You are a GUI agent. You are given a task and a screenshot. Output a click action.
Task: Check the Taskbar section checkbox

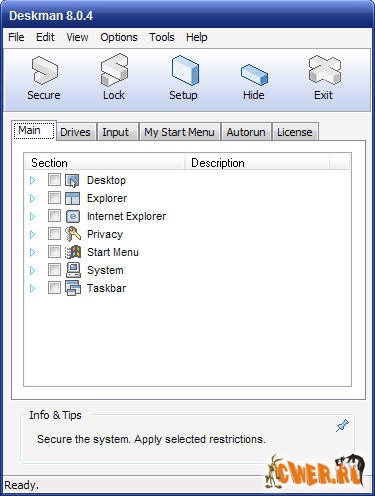pos(54,288)
